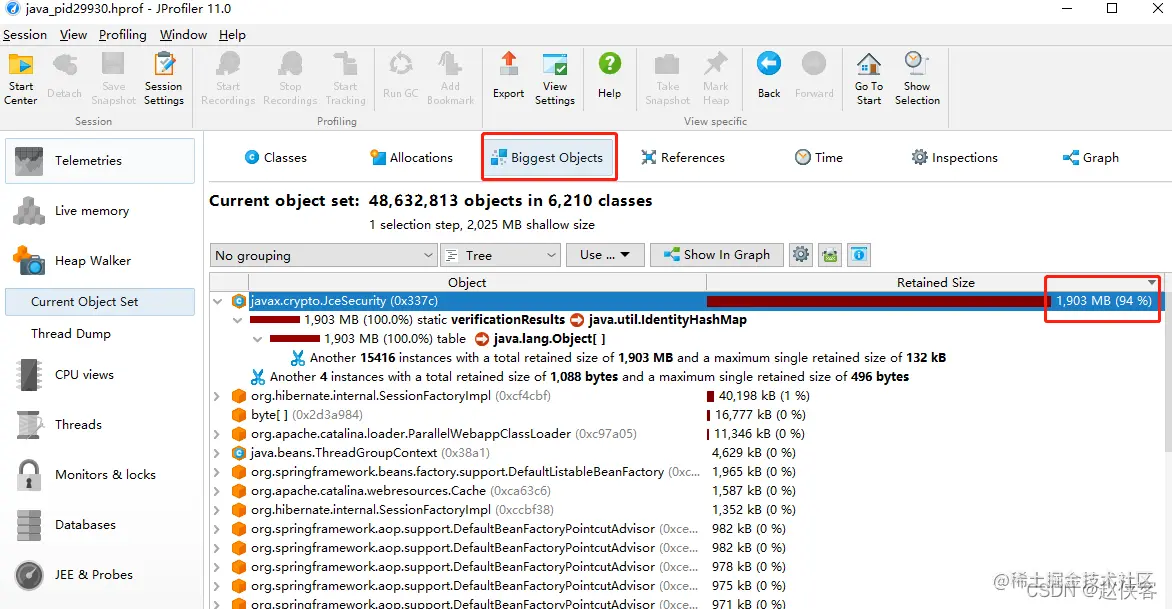1172x609 pixels.
Task: Open the Session menu
Action: (x=25, y=35)
